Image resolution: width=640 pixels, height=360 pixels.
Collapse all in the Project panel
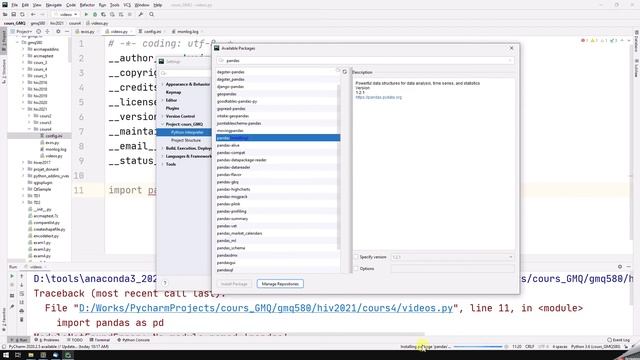48,31
